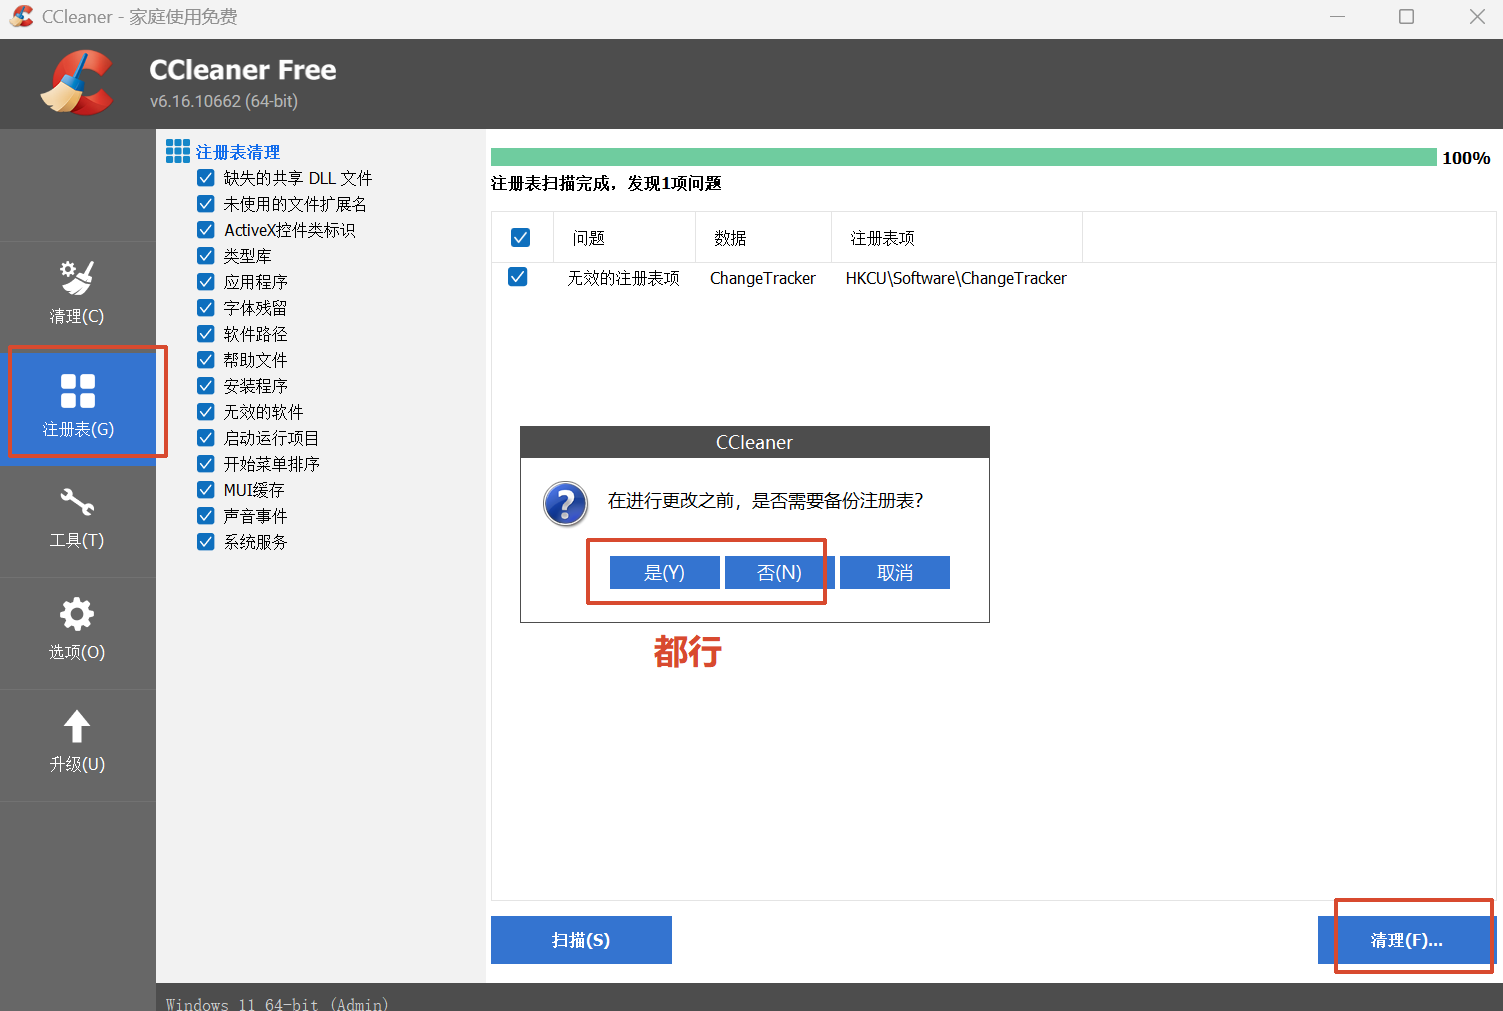Toggle the 系统服务 checkbox
The height and width of the screenshot is (1011, 1503).
tap(206, 542)
